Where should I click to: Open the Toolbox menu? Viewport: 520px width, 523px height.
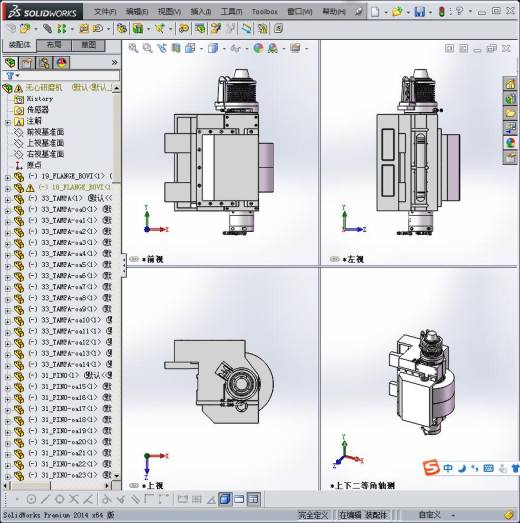(x=265, y=12)
